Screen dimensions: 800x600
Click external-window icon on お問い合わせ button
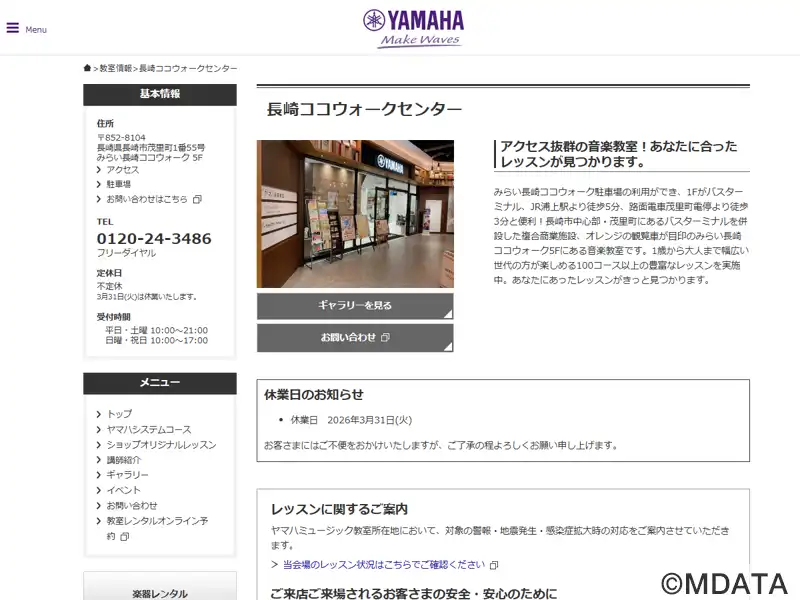pyautogui.click(x=385, y=337)
